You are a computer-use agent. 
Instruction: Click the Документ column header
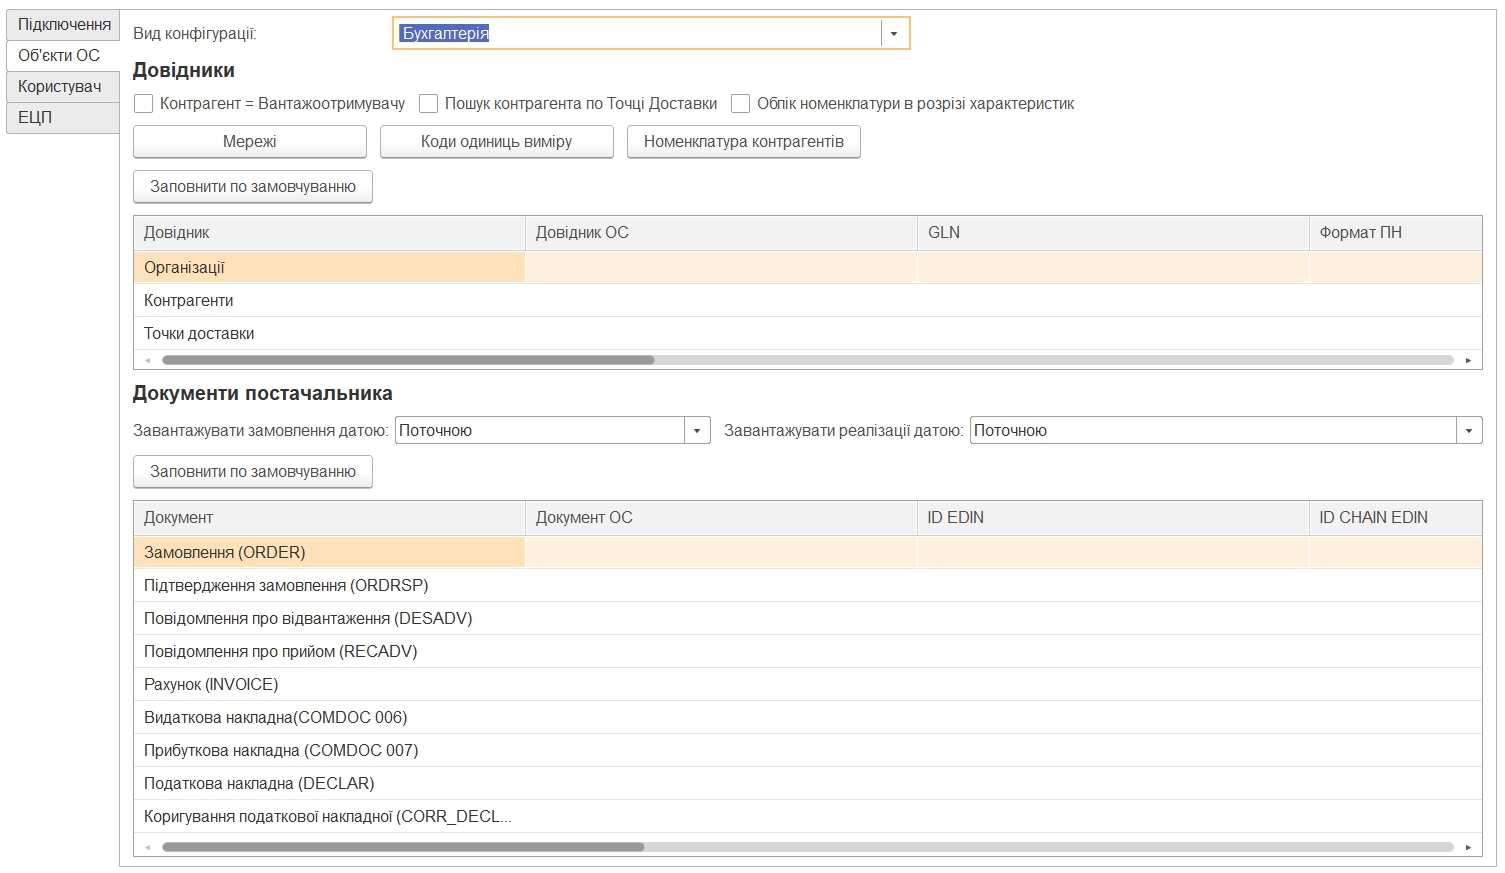(329, 517)
